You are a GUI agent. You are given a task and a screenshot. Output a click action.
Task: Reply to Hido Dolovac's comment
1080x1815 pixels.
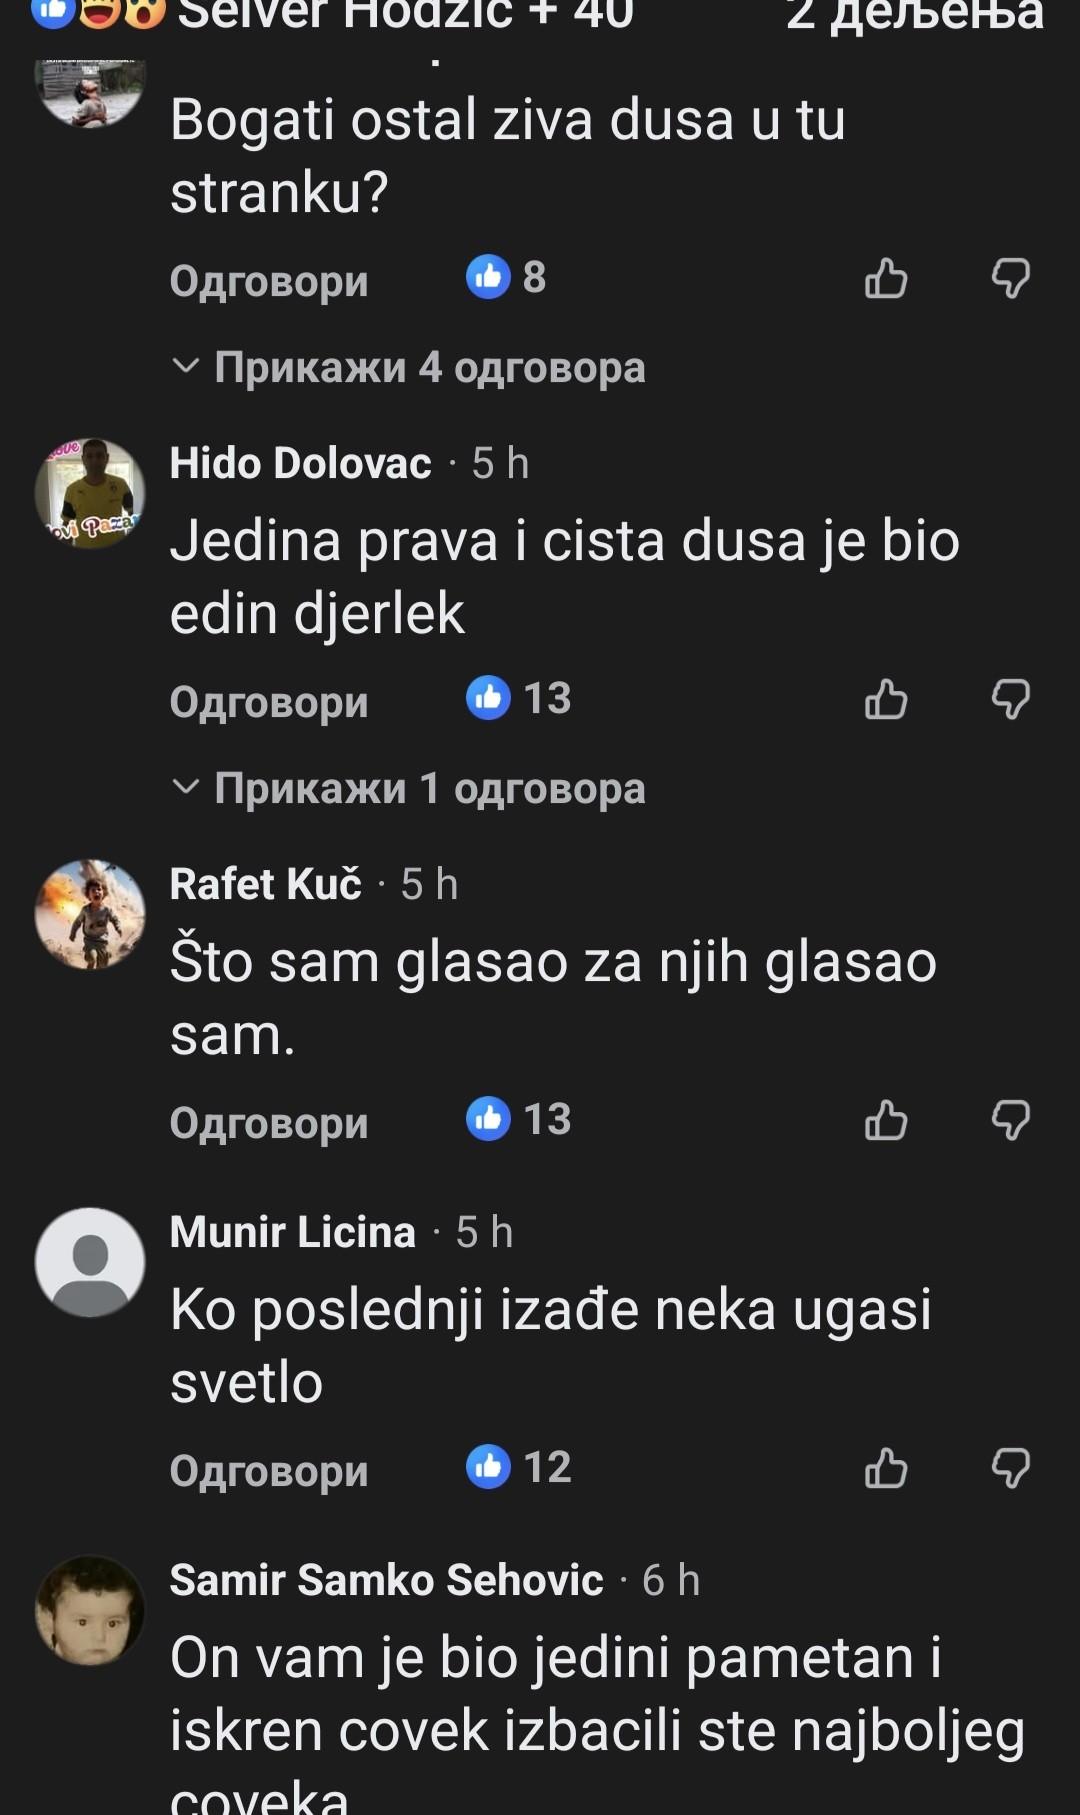coord(269,701)
